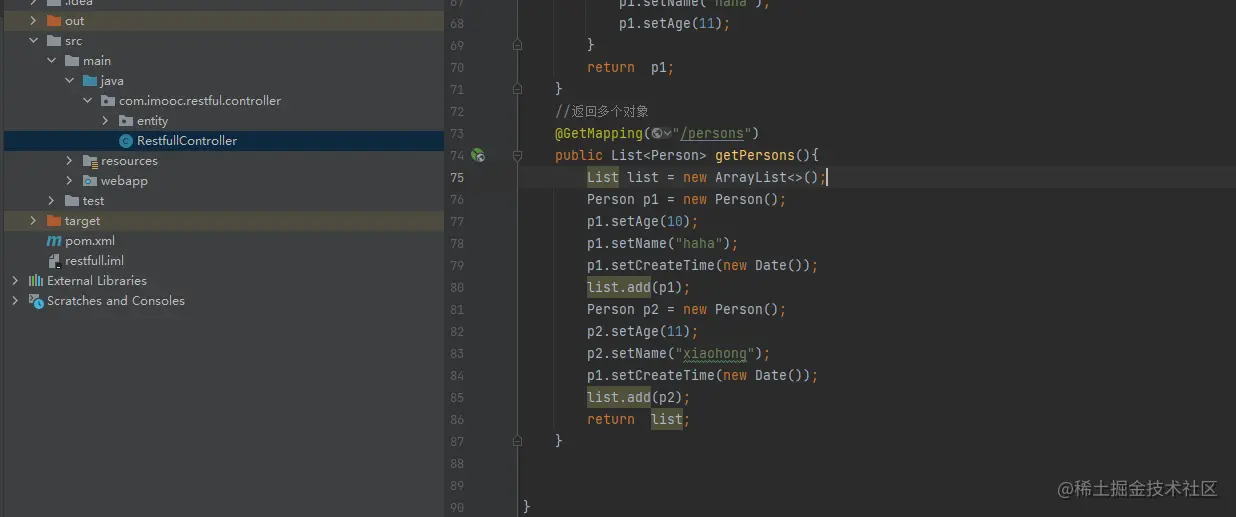Click the controller package icon
The height and width of the screenshot is (517, 1236).
[107, 101]
